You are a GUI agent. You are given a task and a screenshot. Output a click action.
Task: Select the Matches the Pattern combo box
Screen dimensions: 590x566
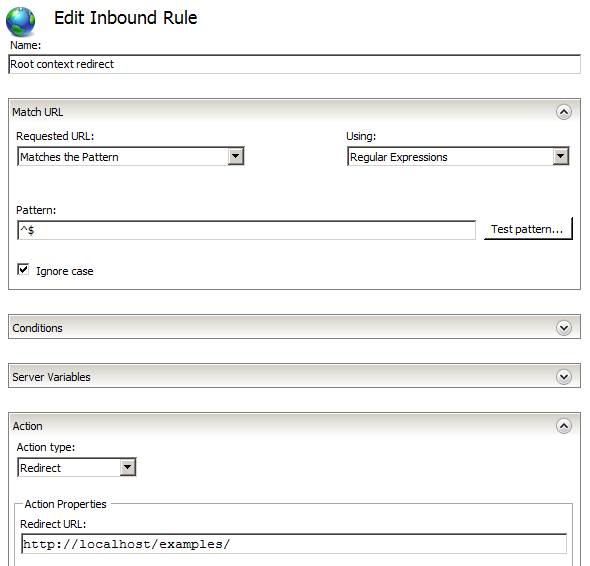tap(131, 156)
